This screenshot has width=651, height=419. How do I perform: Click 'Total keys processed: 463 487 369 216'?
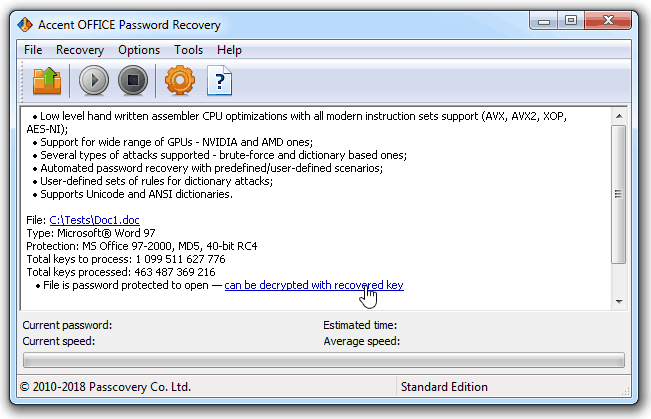pyautogui.click(x=121, y=272)
